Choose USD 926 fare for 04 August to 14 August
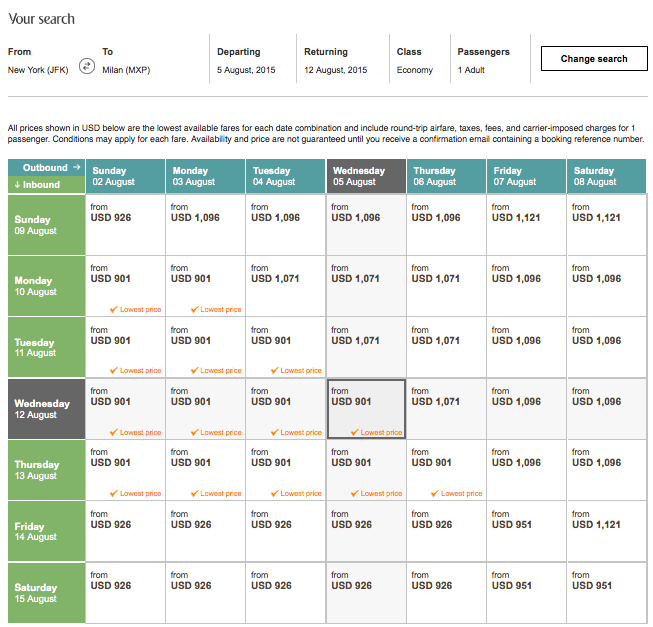This screenshot has width=653, height=627. coord(286,531)
